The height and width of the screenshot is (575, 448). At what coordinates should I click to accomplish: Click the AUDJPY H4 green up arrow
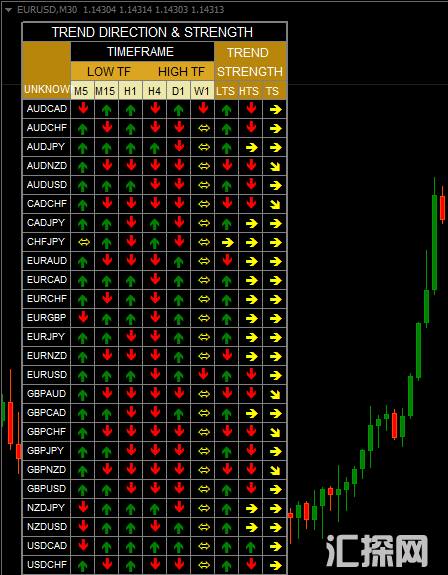pos(155,147)
